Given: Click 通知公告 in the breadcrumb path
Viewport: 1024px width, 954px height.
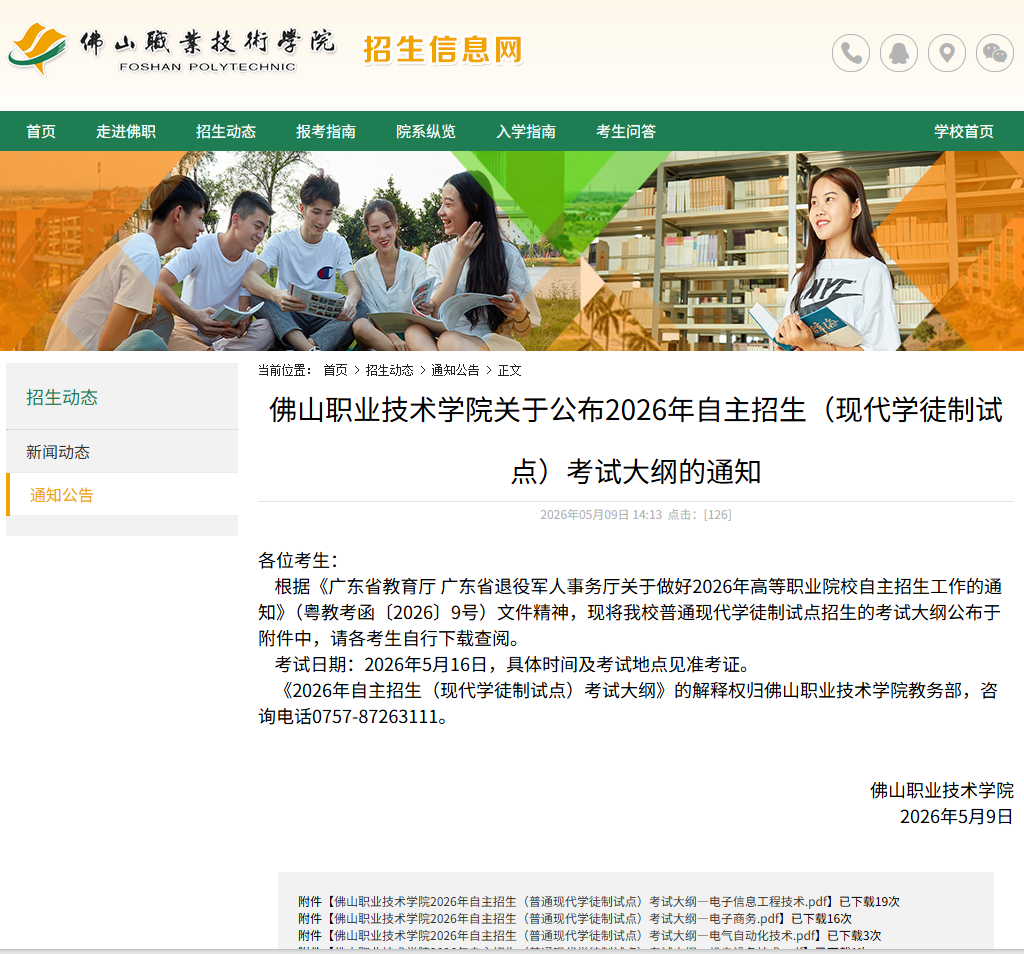Looking at the screenshot, I should [x=455, y=370].
